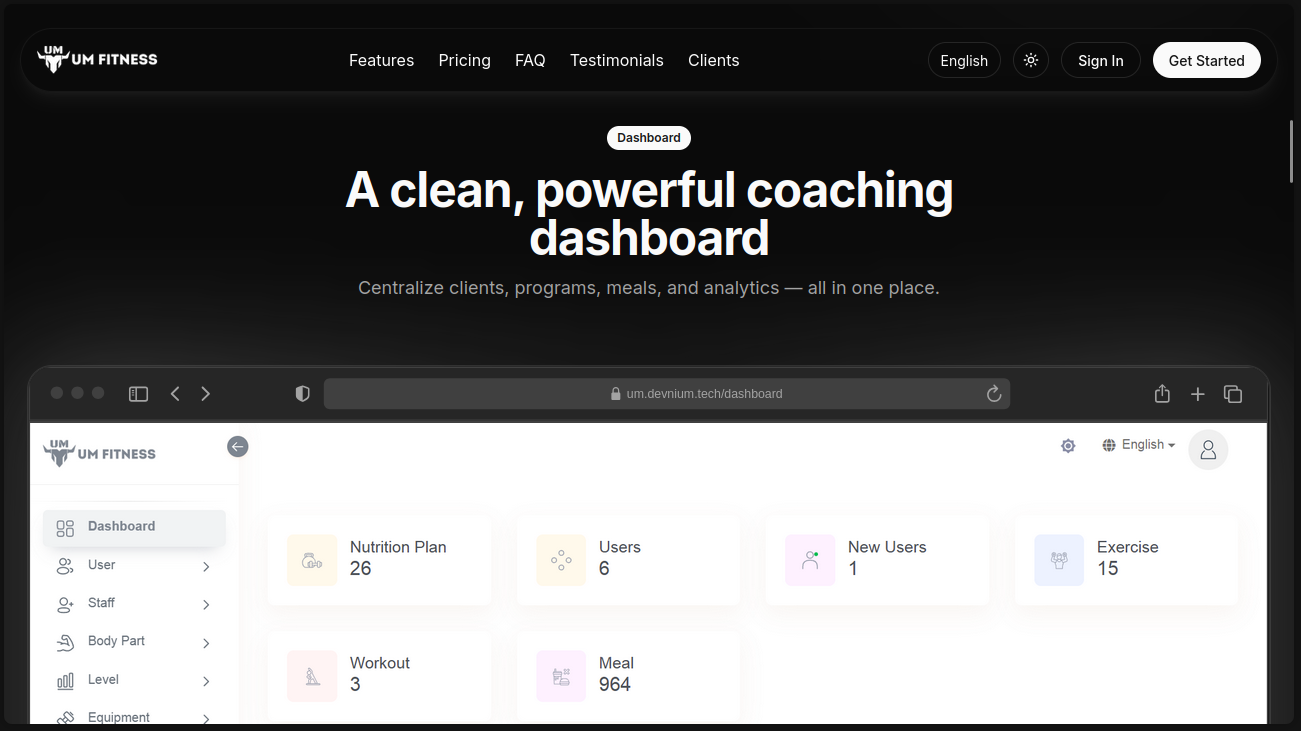
Task: Open the English language dropdown in dashboard
Action: (1139, 445)
